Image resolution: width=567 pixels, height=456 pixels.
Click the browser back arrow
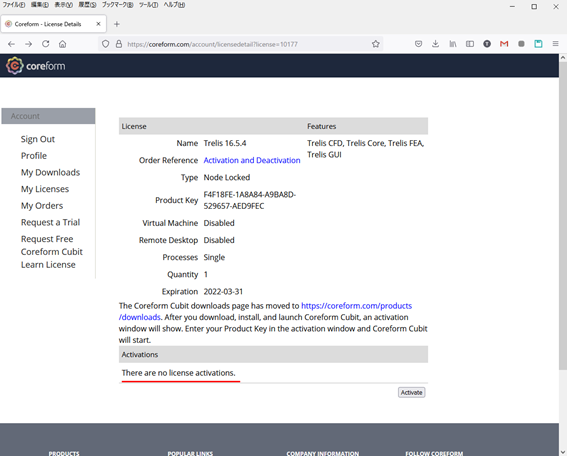(11, 44)
